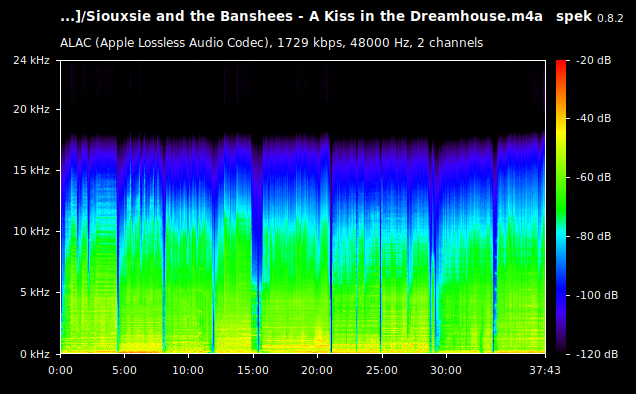Image resolution: width=636 pixels, height=394 pixels.
Task: Click the '-40 dB' scale label
Action: [x=594, y=118]
